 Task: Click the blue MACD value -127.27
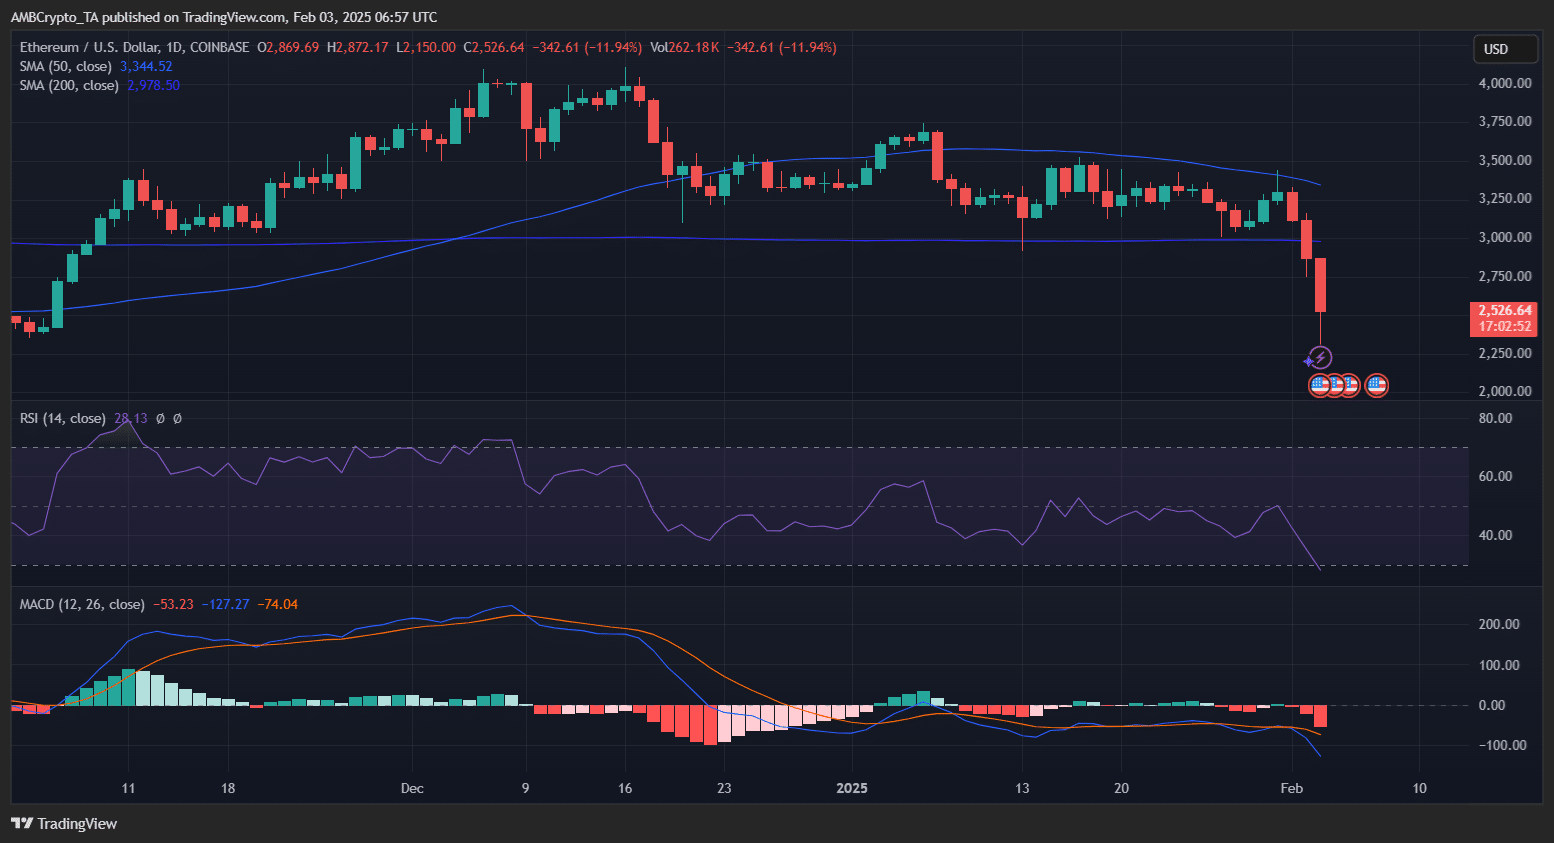point(225,604)
